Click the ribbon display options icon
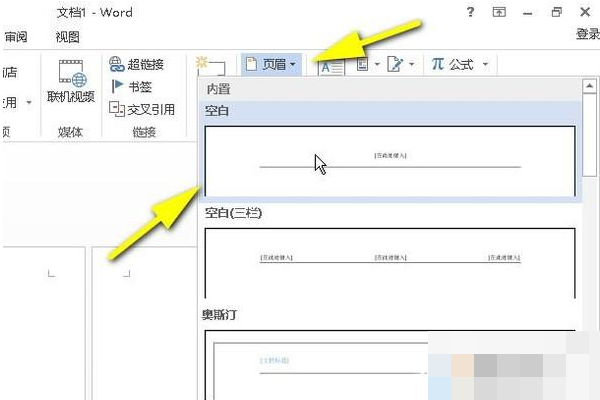The width and height of the screenshot is (600, 400). (x=499, y=12)
